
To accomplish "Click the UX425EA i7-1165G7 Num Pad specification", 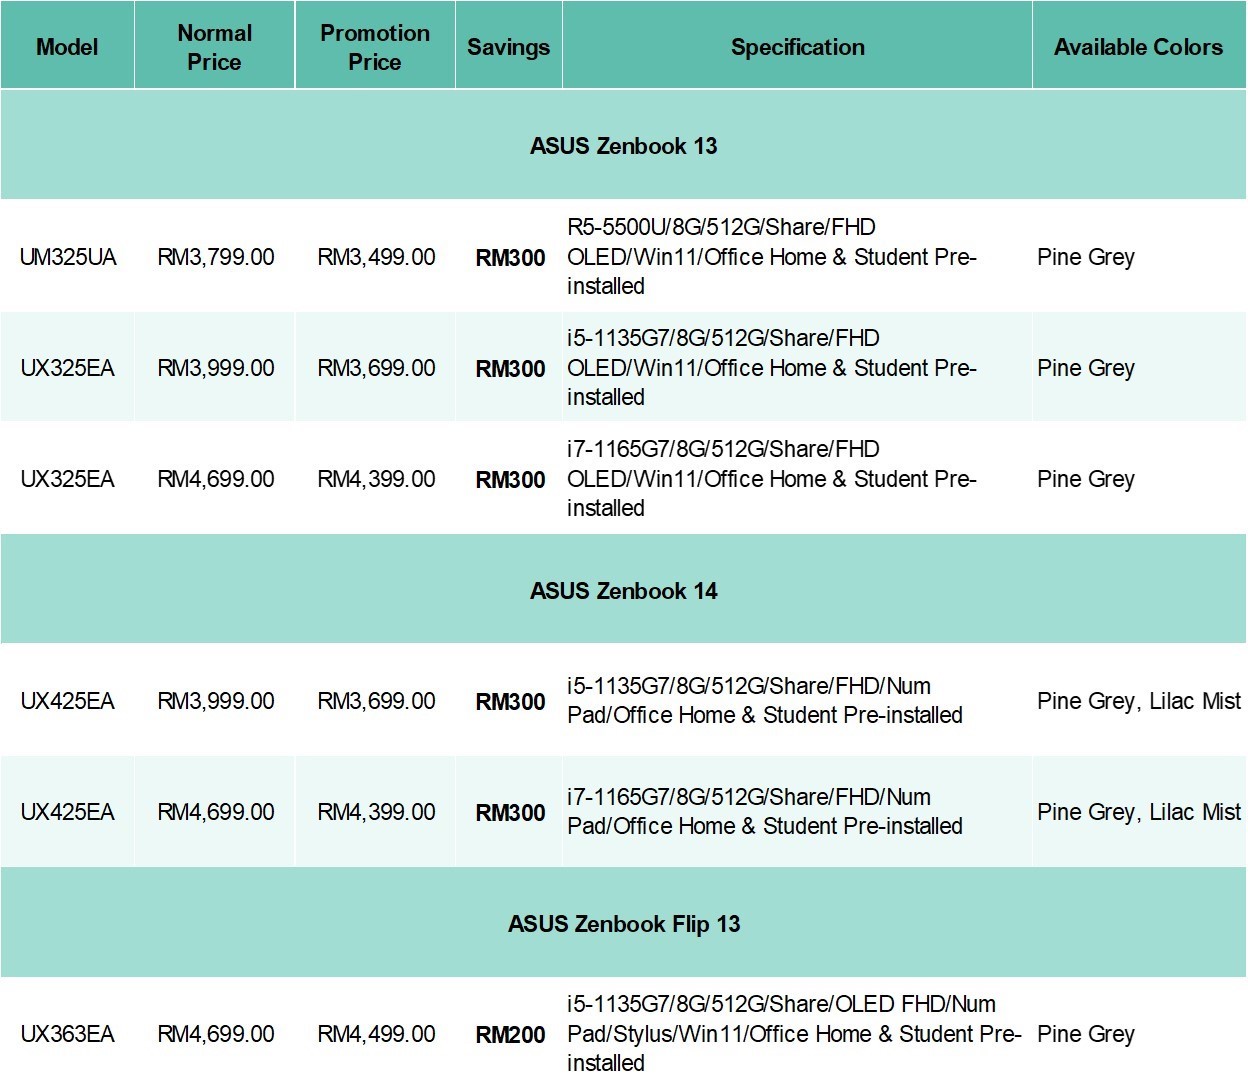I will point(765,812).
